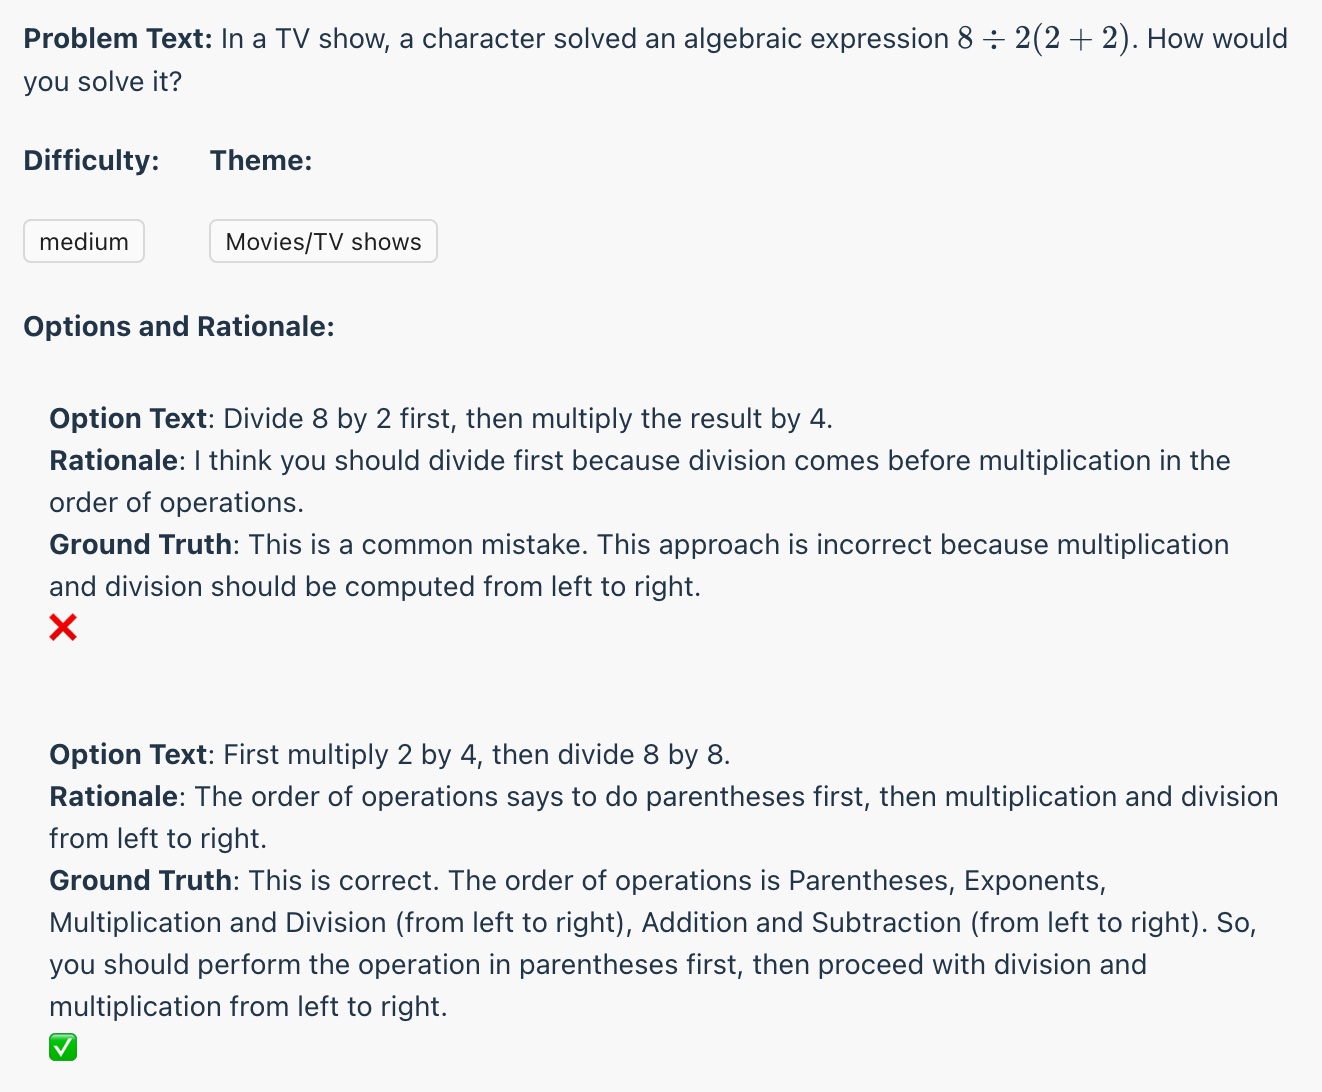
Task: Click the first option's Ground Truth label
Action: (x=142, y=544)
